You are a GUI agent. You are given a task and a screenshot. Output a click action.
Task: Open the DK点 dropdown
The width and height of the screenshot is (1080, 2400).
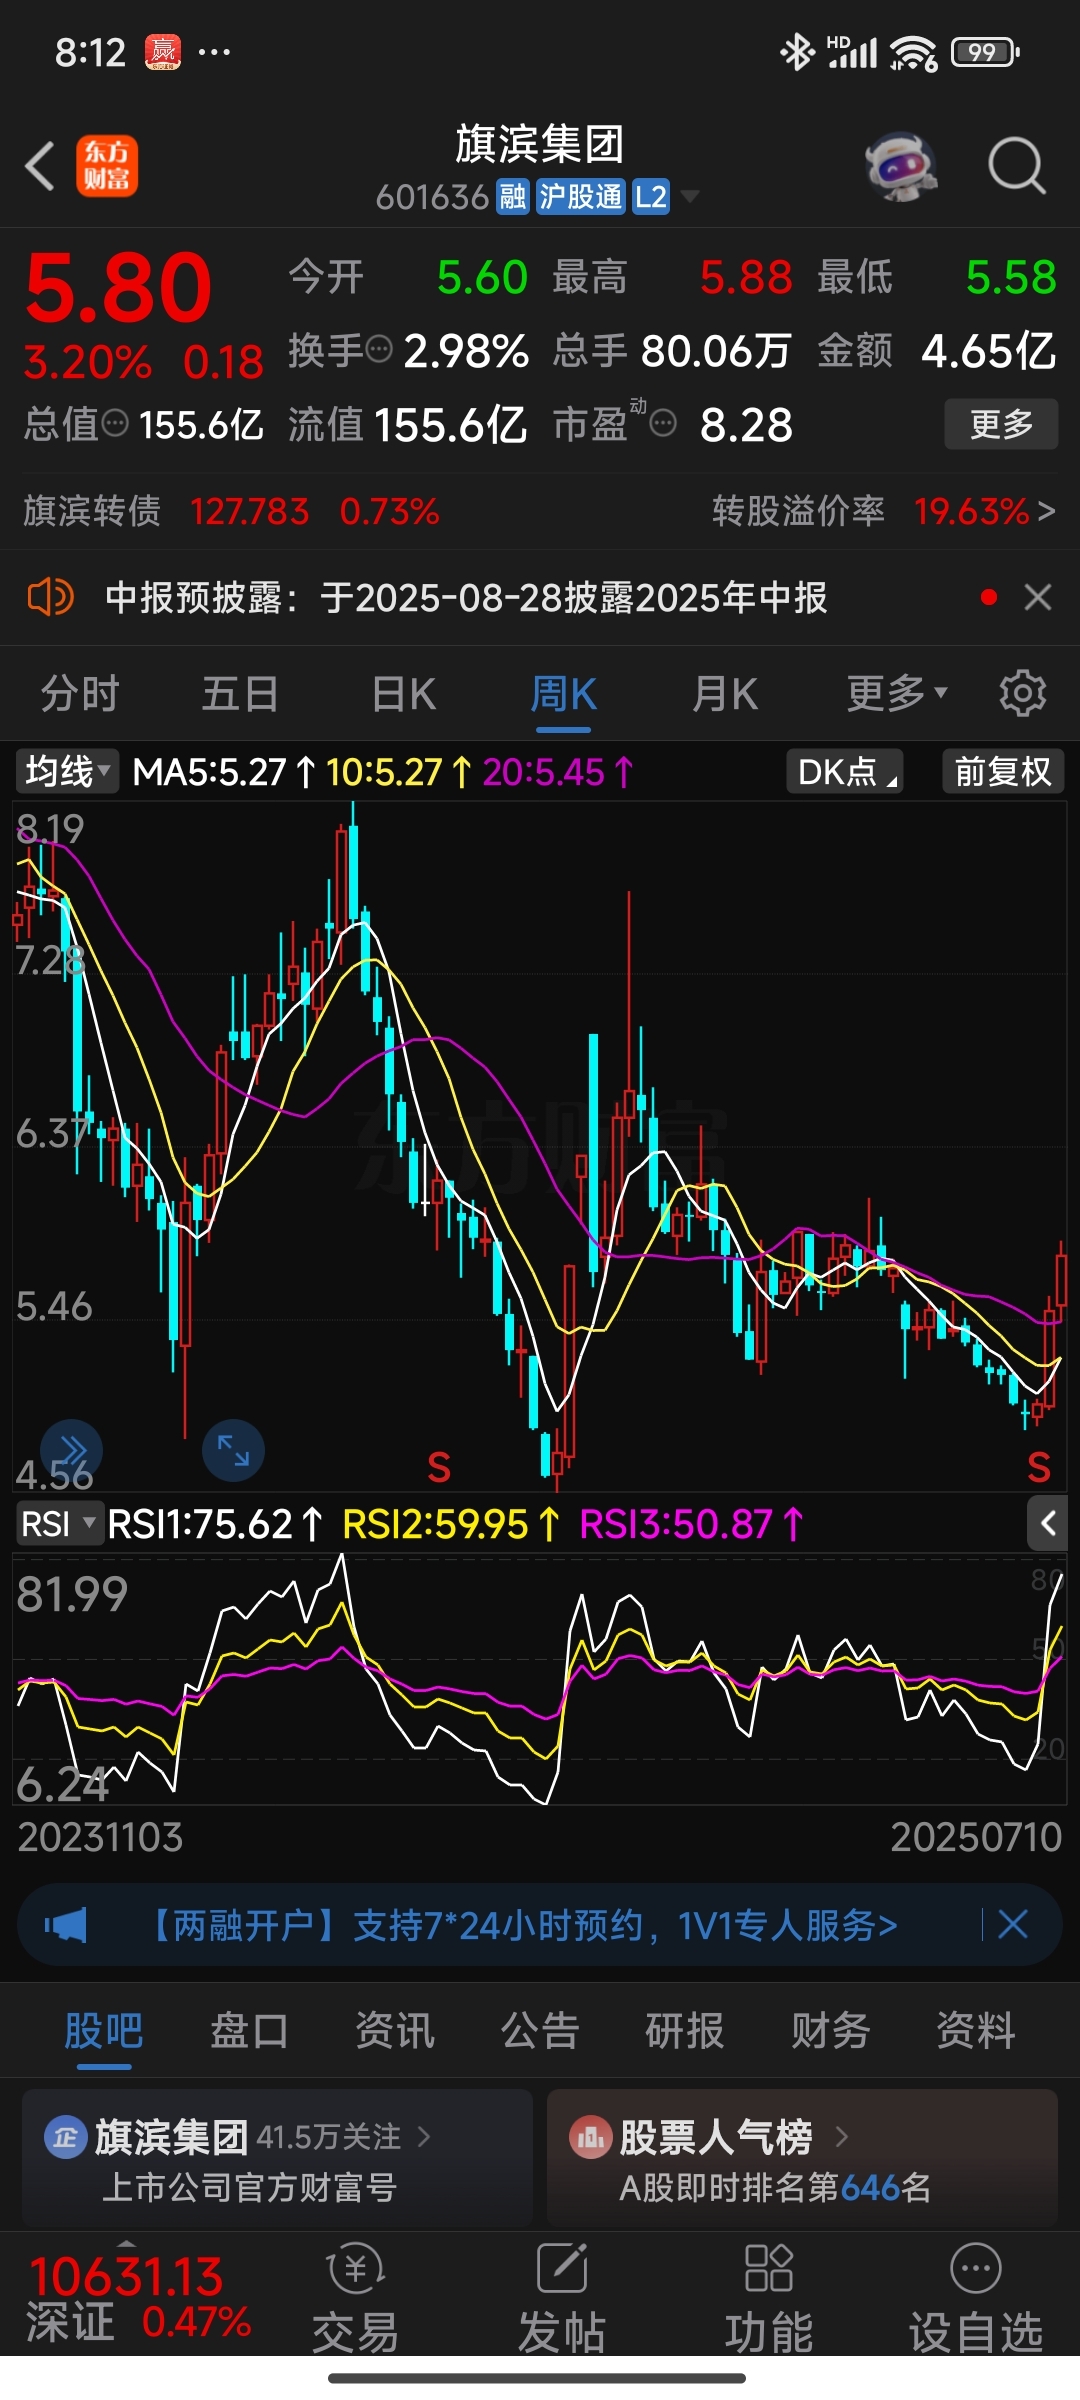[x=845, y=771]
